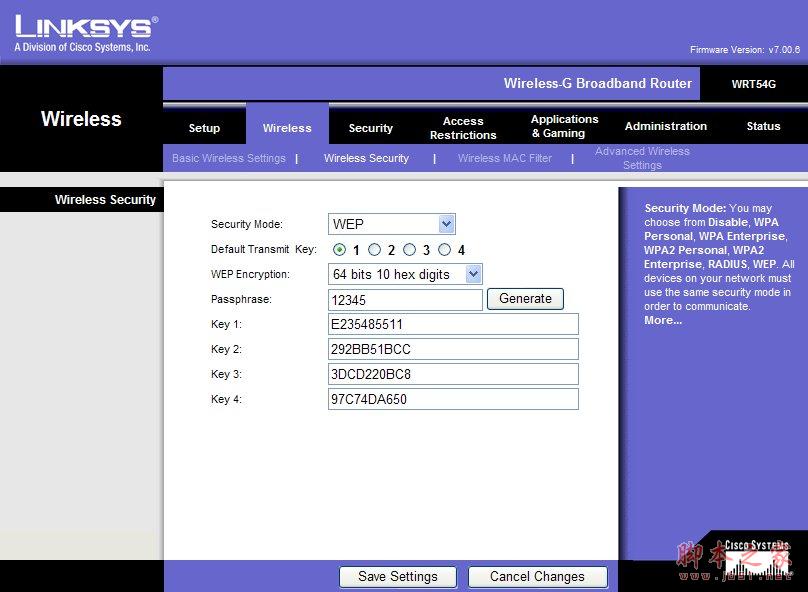Click the WRT54G model label

(753, 84)
